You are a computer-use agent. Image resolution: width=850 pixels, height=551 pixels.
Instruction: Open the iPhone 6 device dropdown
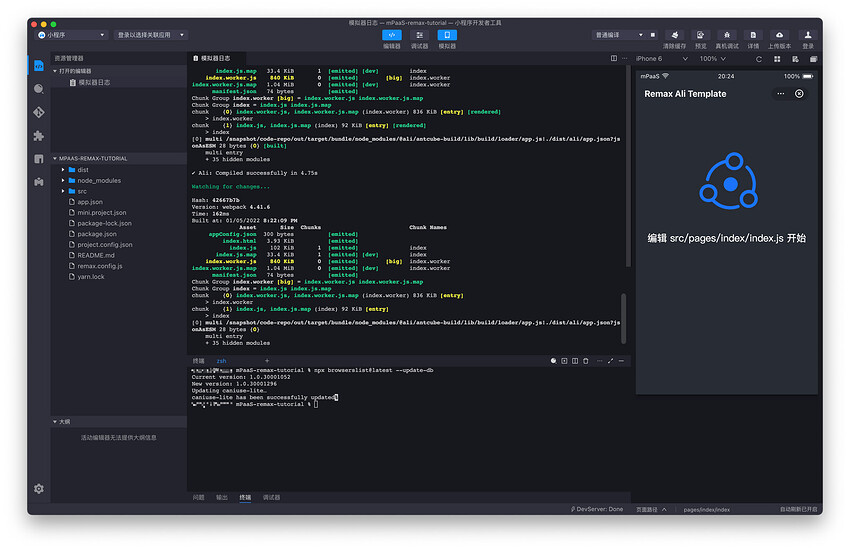click(x=661, y=59)
